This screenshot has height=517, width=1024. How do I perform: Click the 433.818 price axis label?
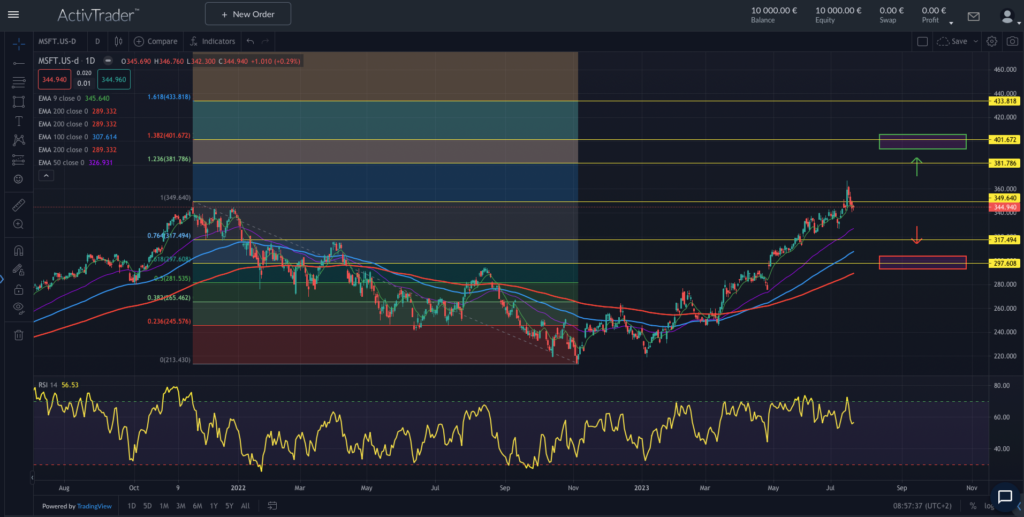pyautogui.click(x=1005, y=101)
